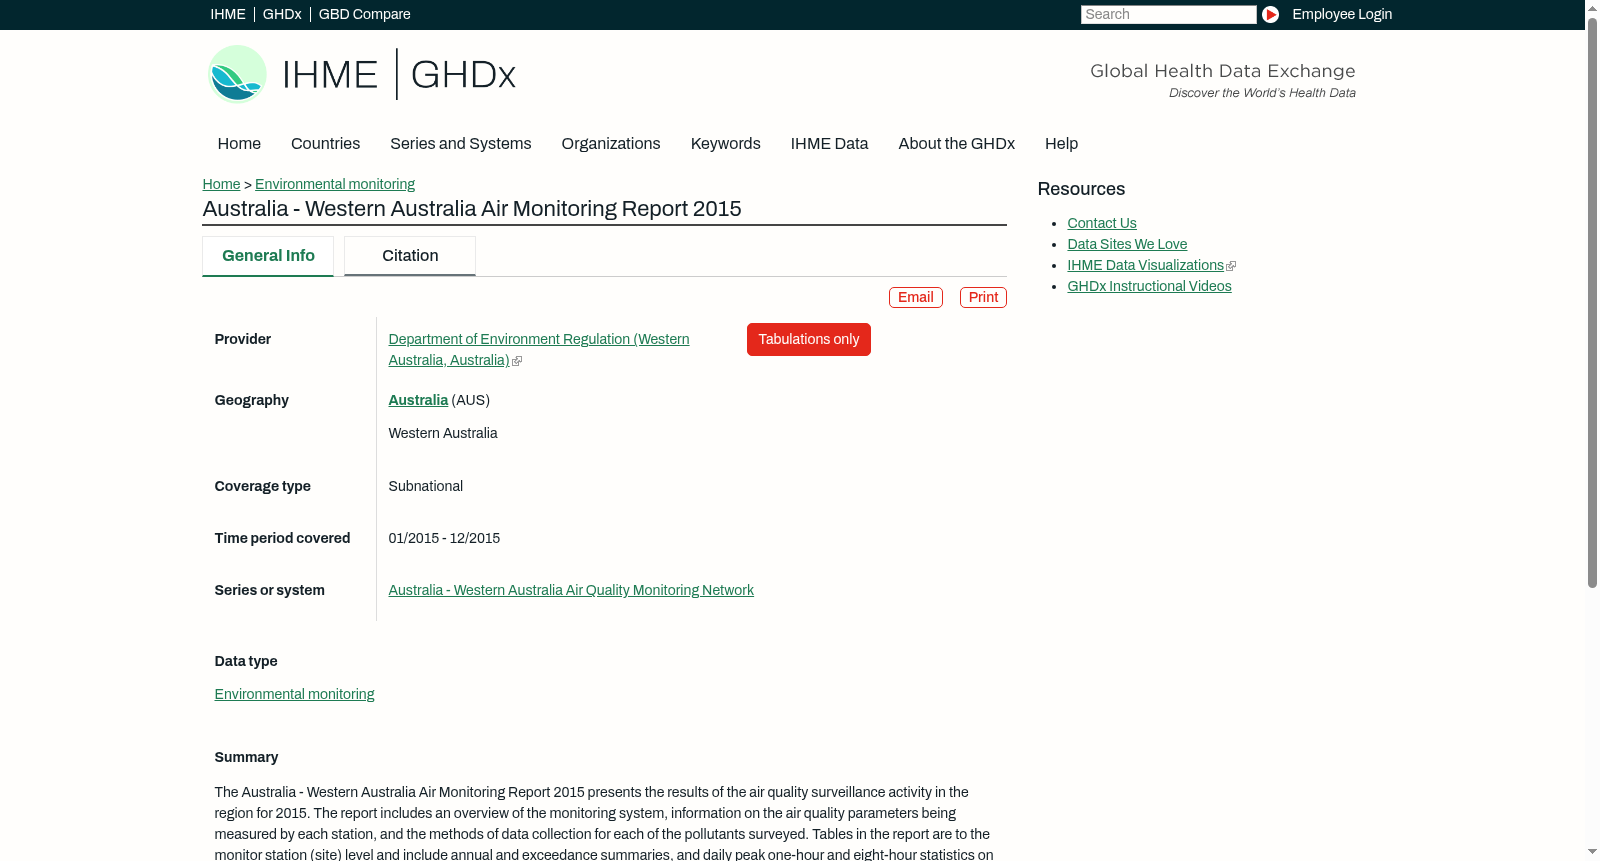The width and height of the screenshot is (1600, 861).
Task: Open GBD Compare in top bar
Action: [365, 14]
